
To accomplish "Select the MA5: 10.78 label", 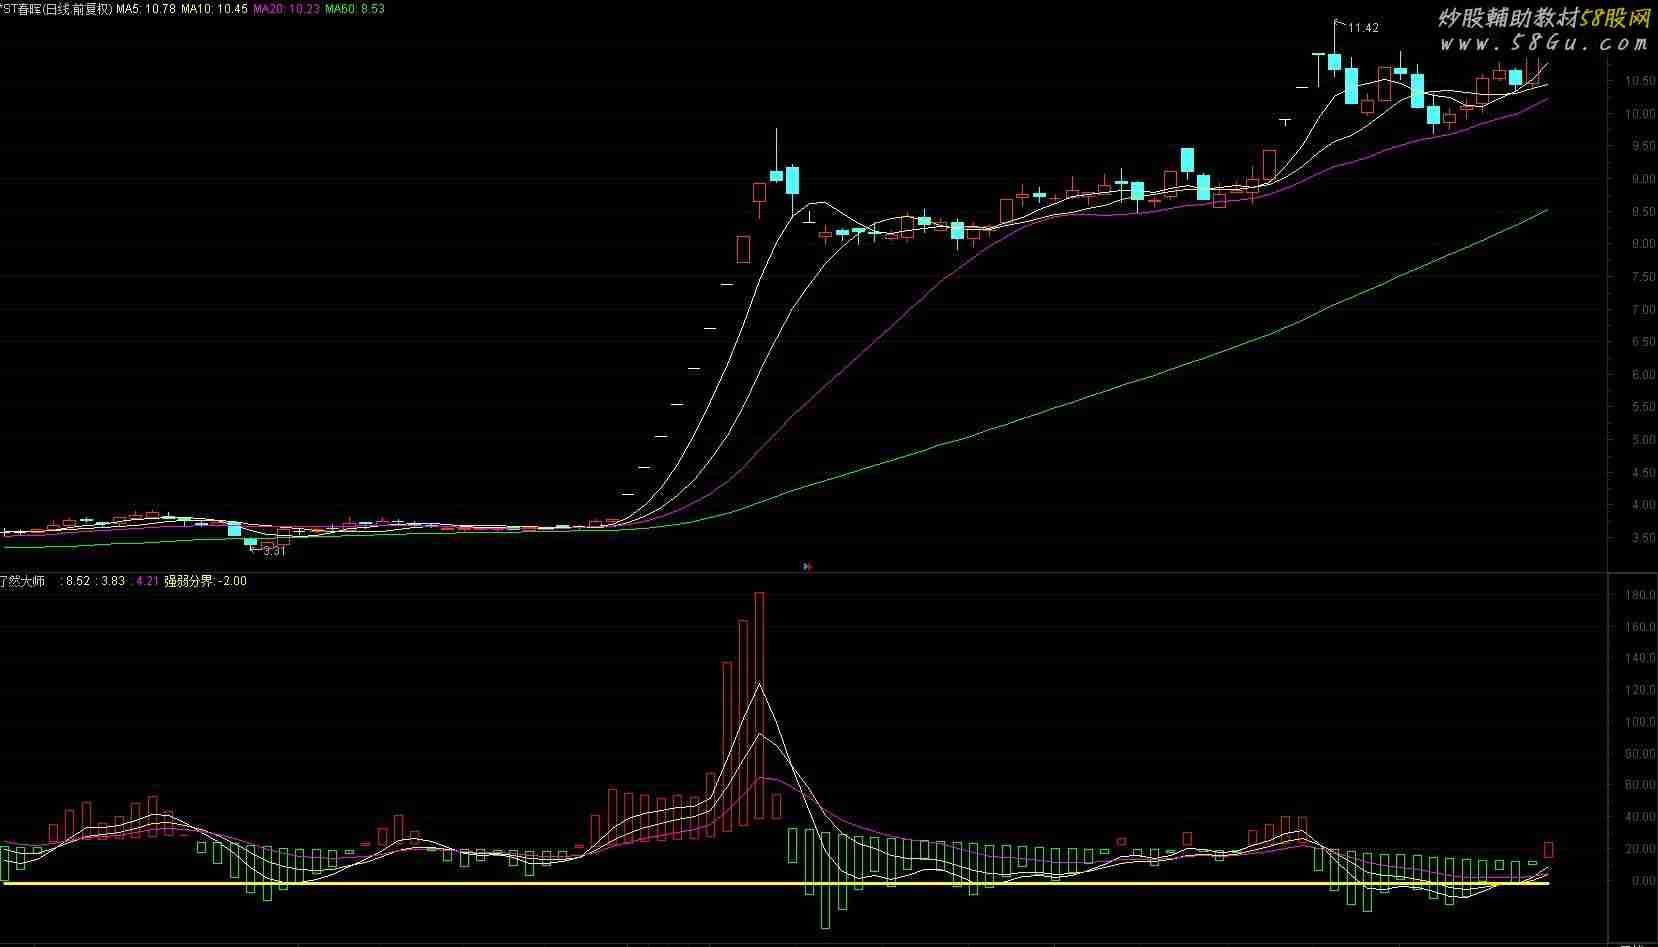I will [146, 8].
